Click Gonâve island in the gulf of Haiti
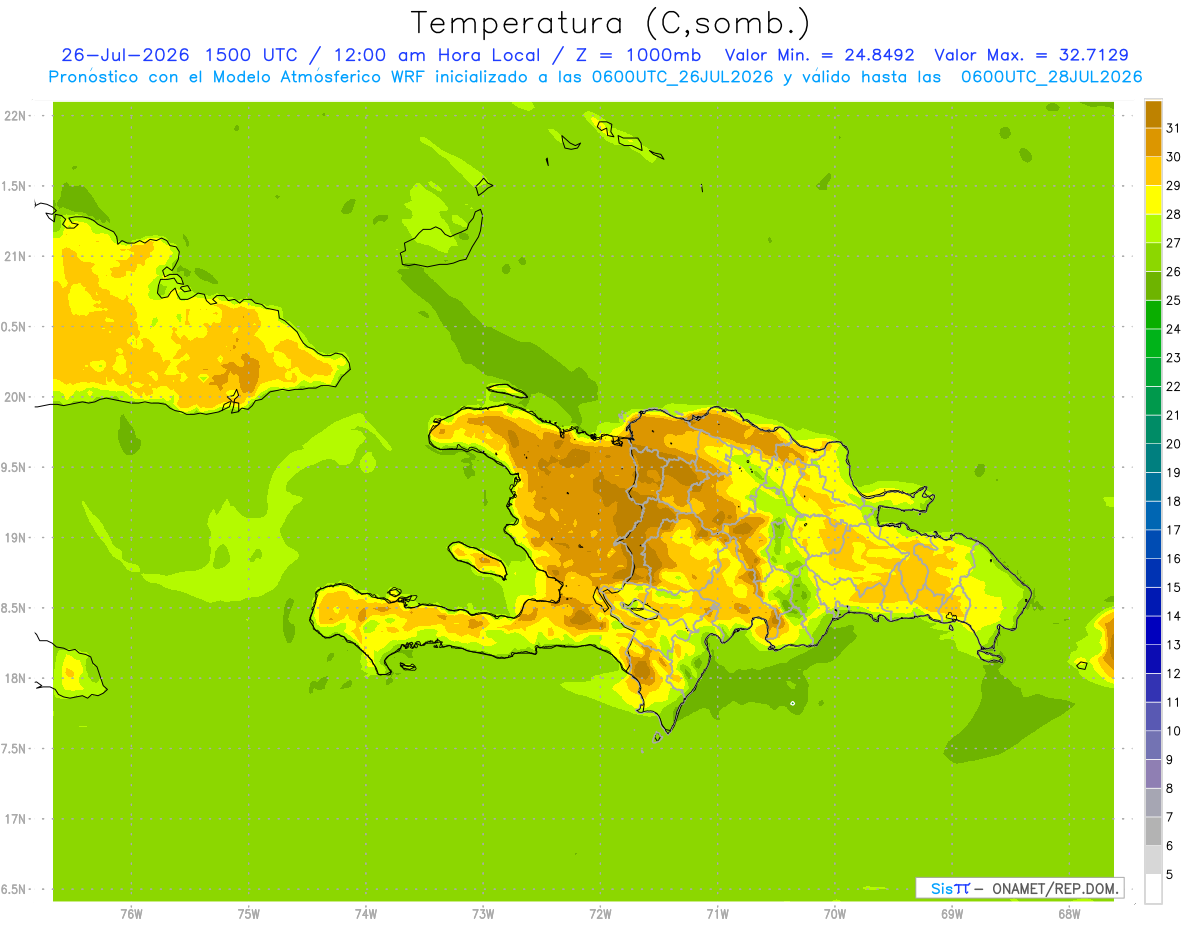 pyautogui.click(x=478, y=558)
